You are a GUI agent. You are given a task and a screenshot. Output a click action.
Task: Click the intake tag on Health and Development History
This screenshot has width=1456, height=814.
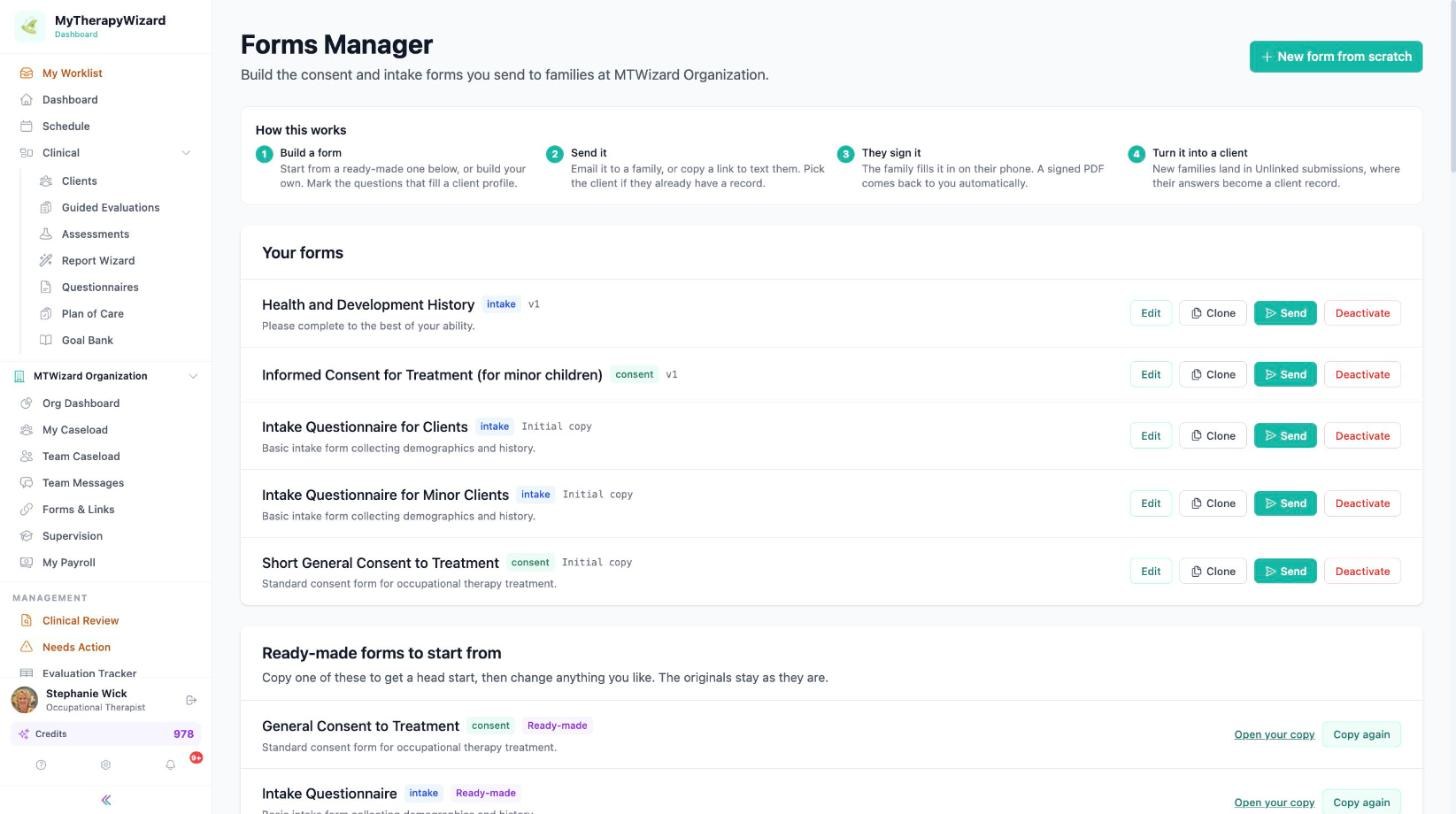pos(501,304)
